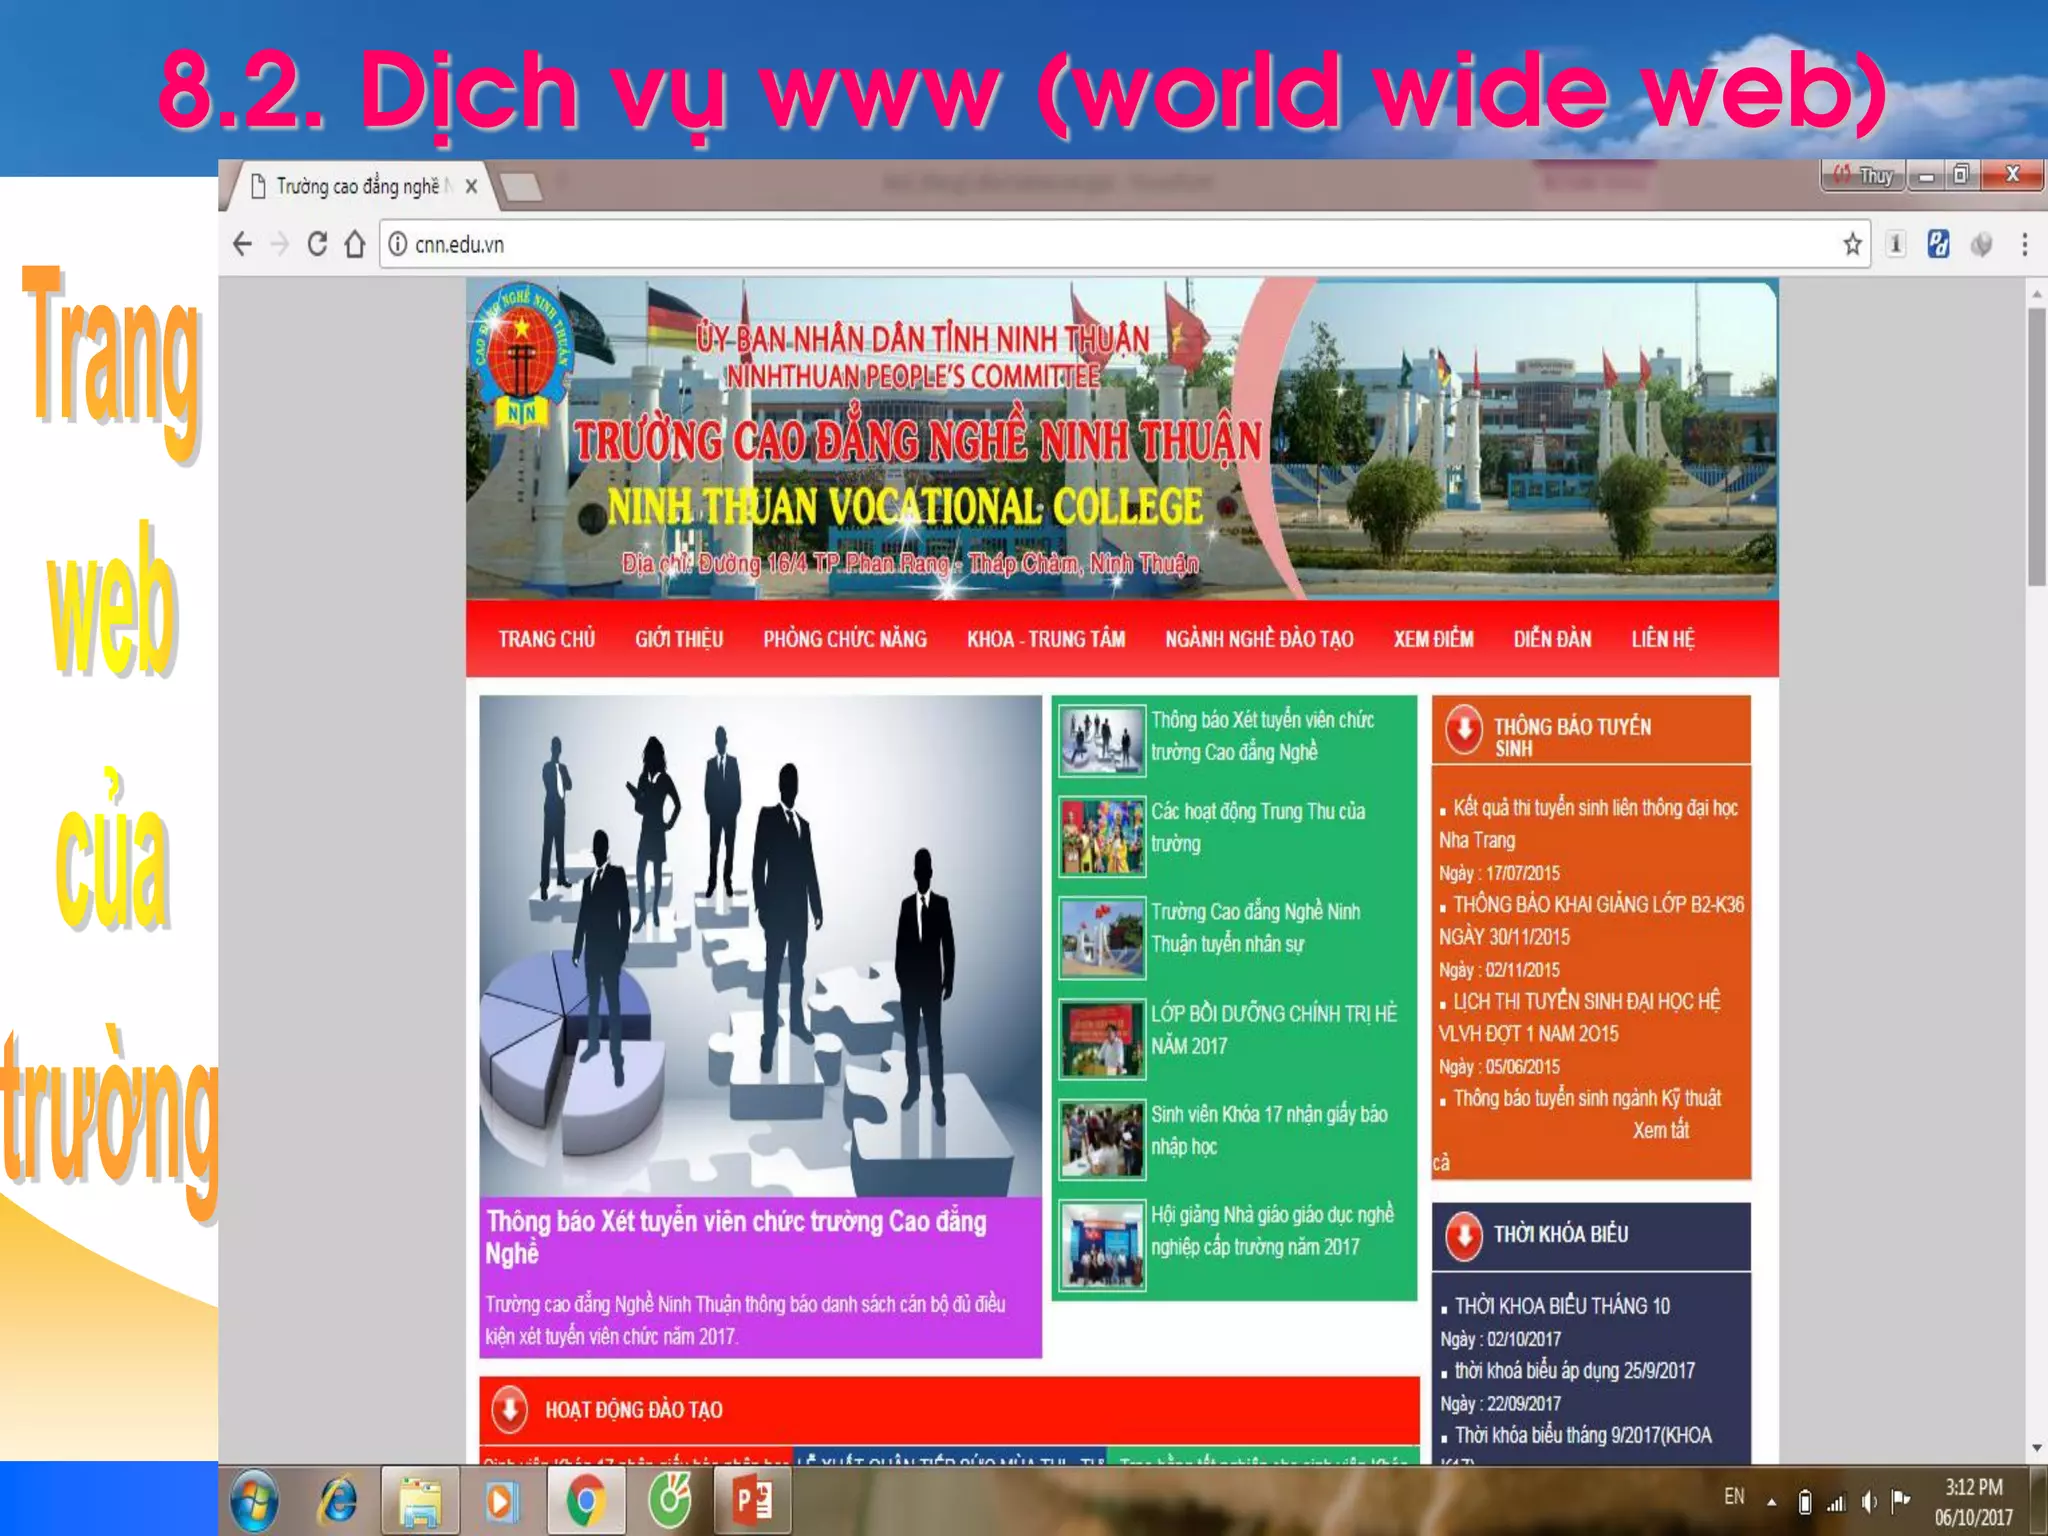Open Thông báo tuyển sinh ngành Kỹ thuật
The image size is (2048, 1536).
click(x=1587, y=1098)
